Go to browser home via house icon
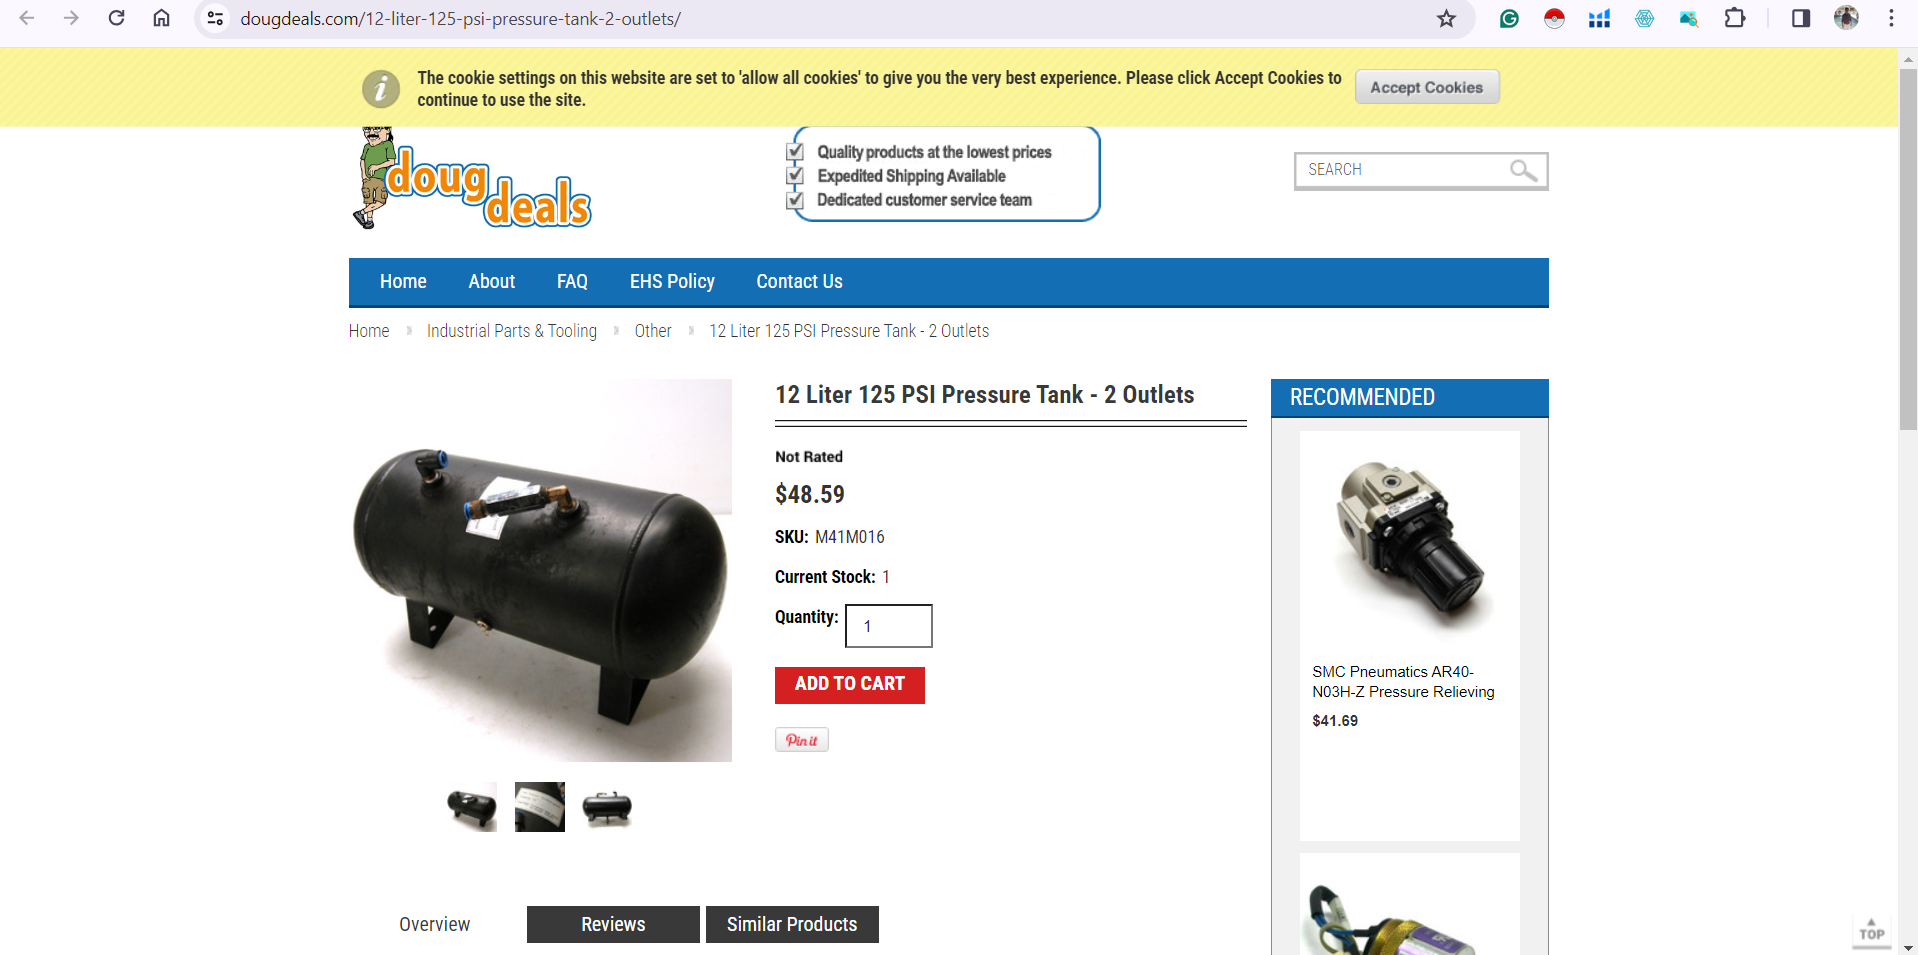This screenshot has width=1918, height=955. point(161,18)
